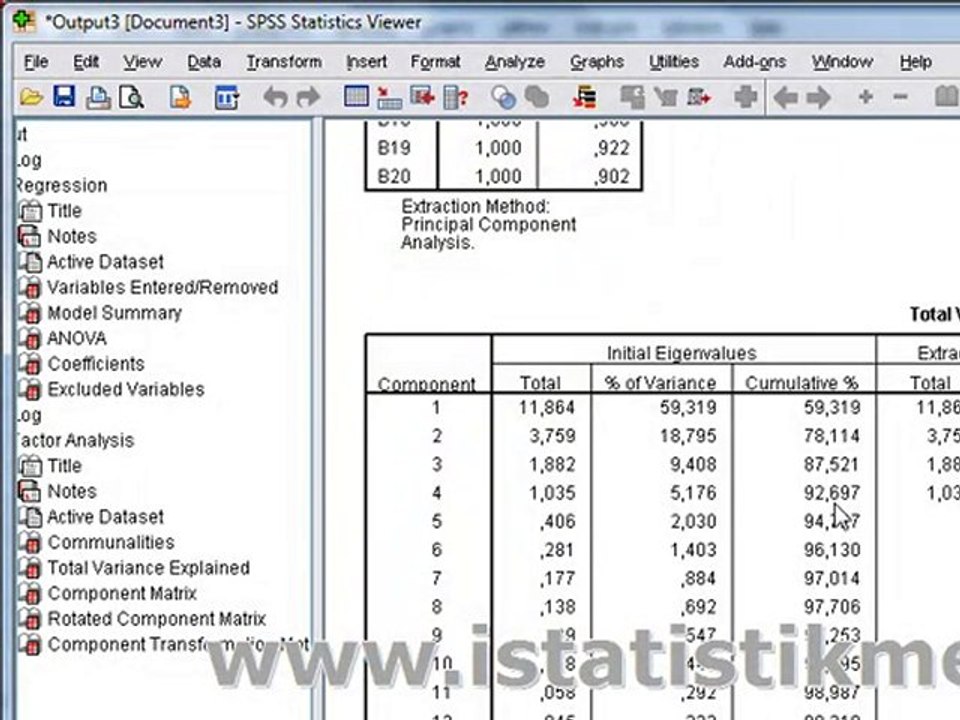Image resolution: width=960 pixels, height=720 pixels.
Task: Open the Edit menu
Action: pos(86,62)
